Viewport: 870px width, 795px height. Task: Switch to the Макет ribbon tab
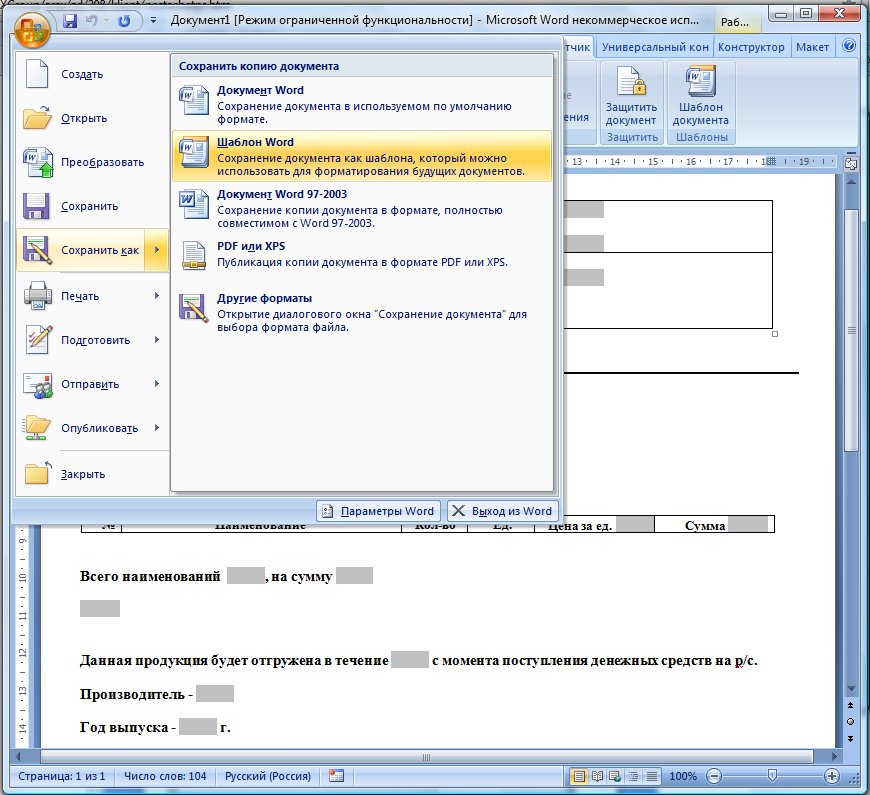[x=812, y=47]
